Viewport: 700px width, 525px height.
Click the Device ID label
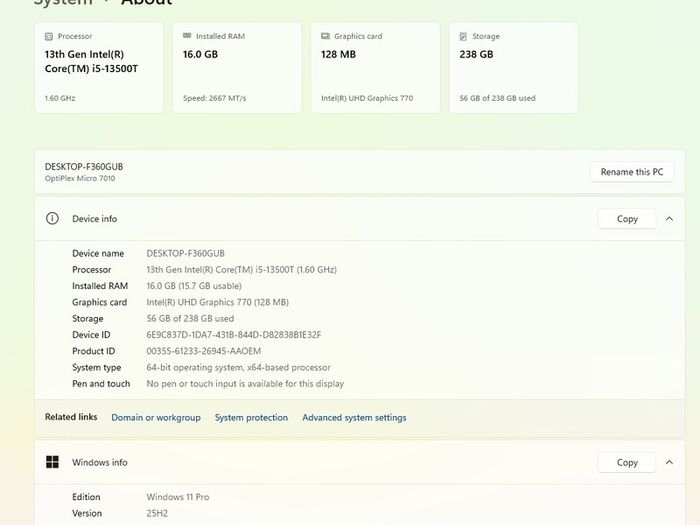pos(91,335)
